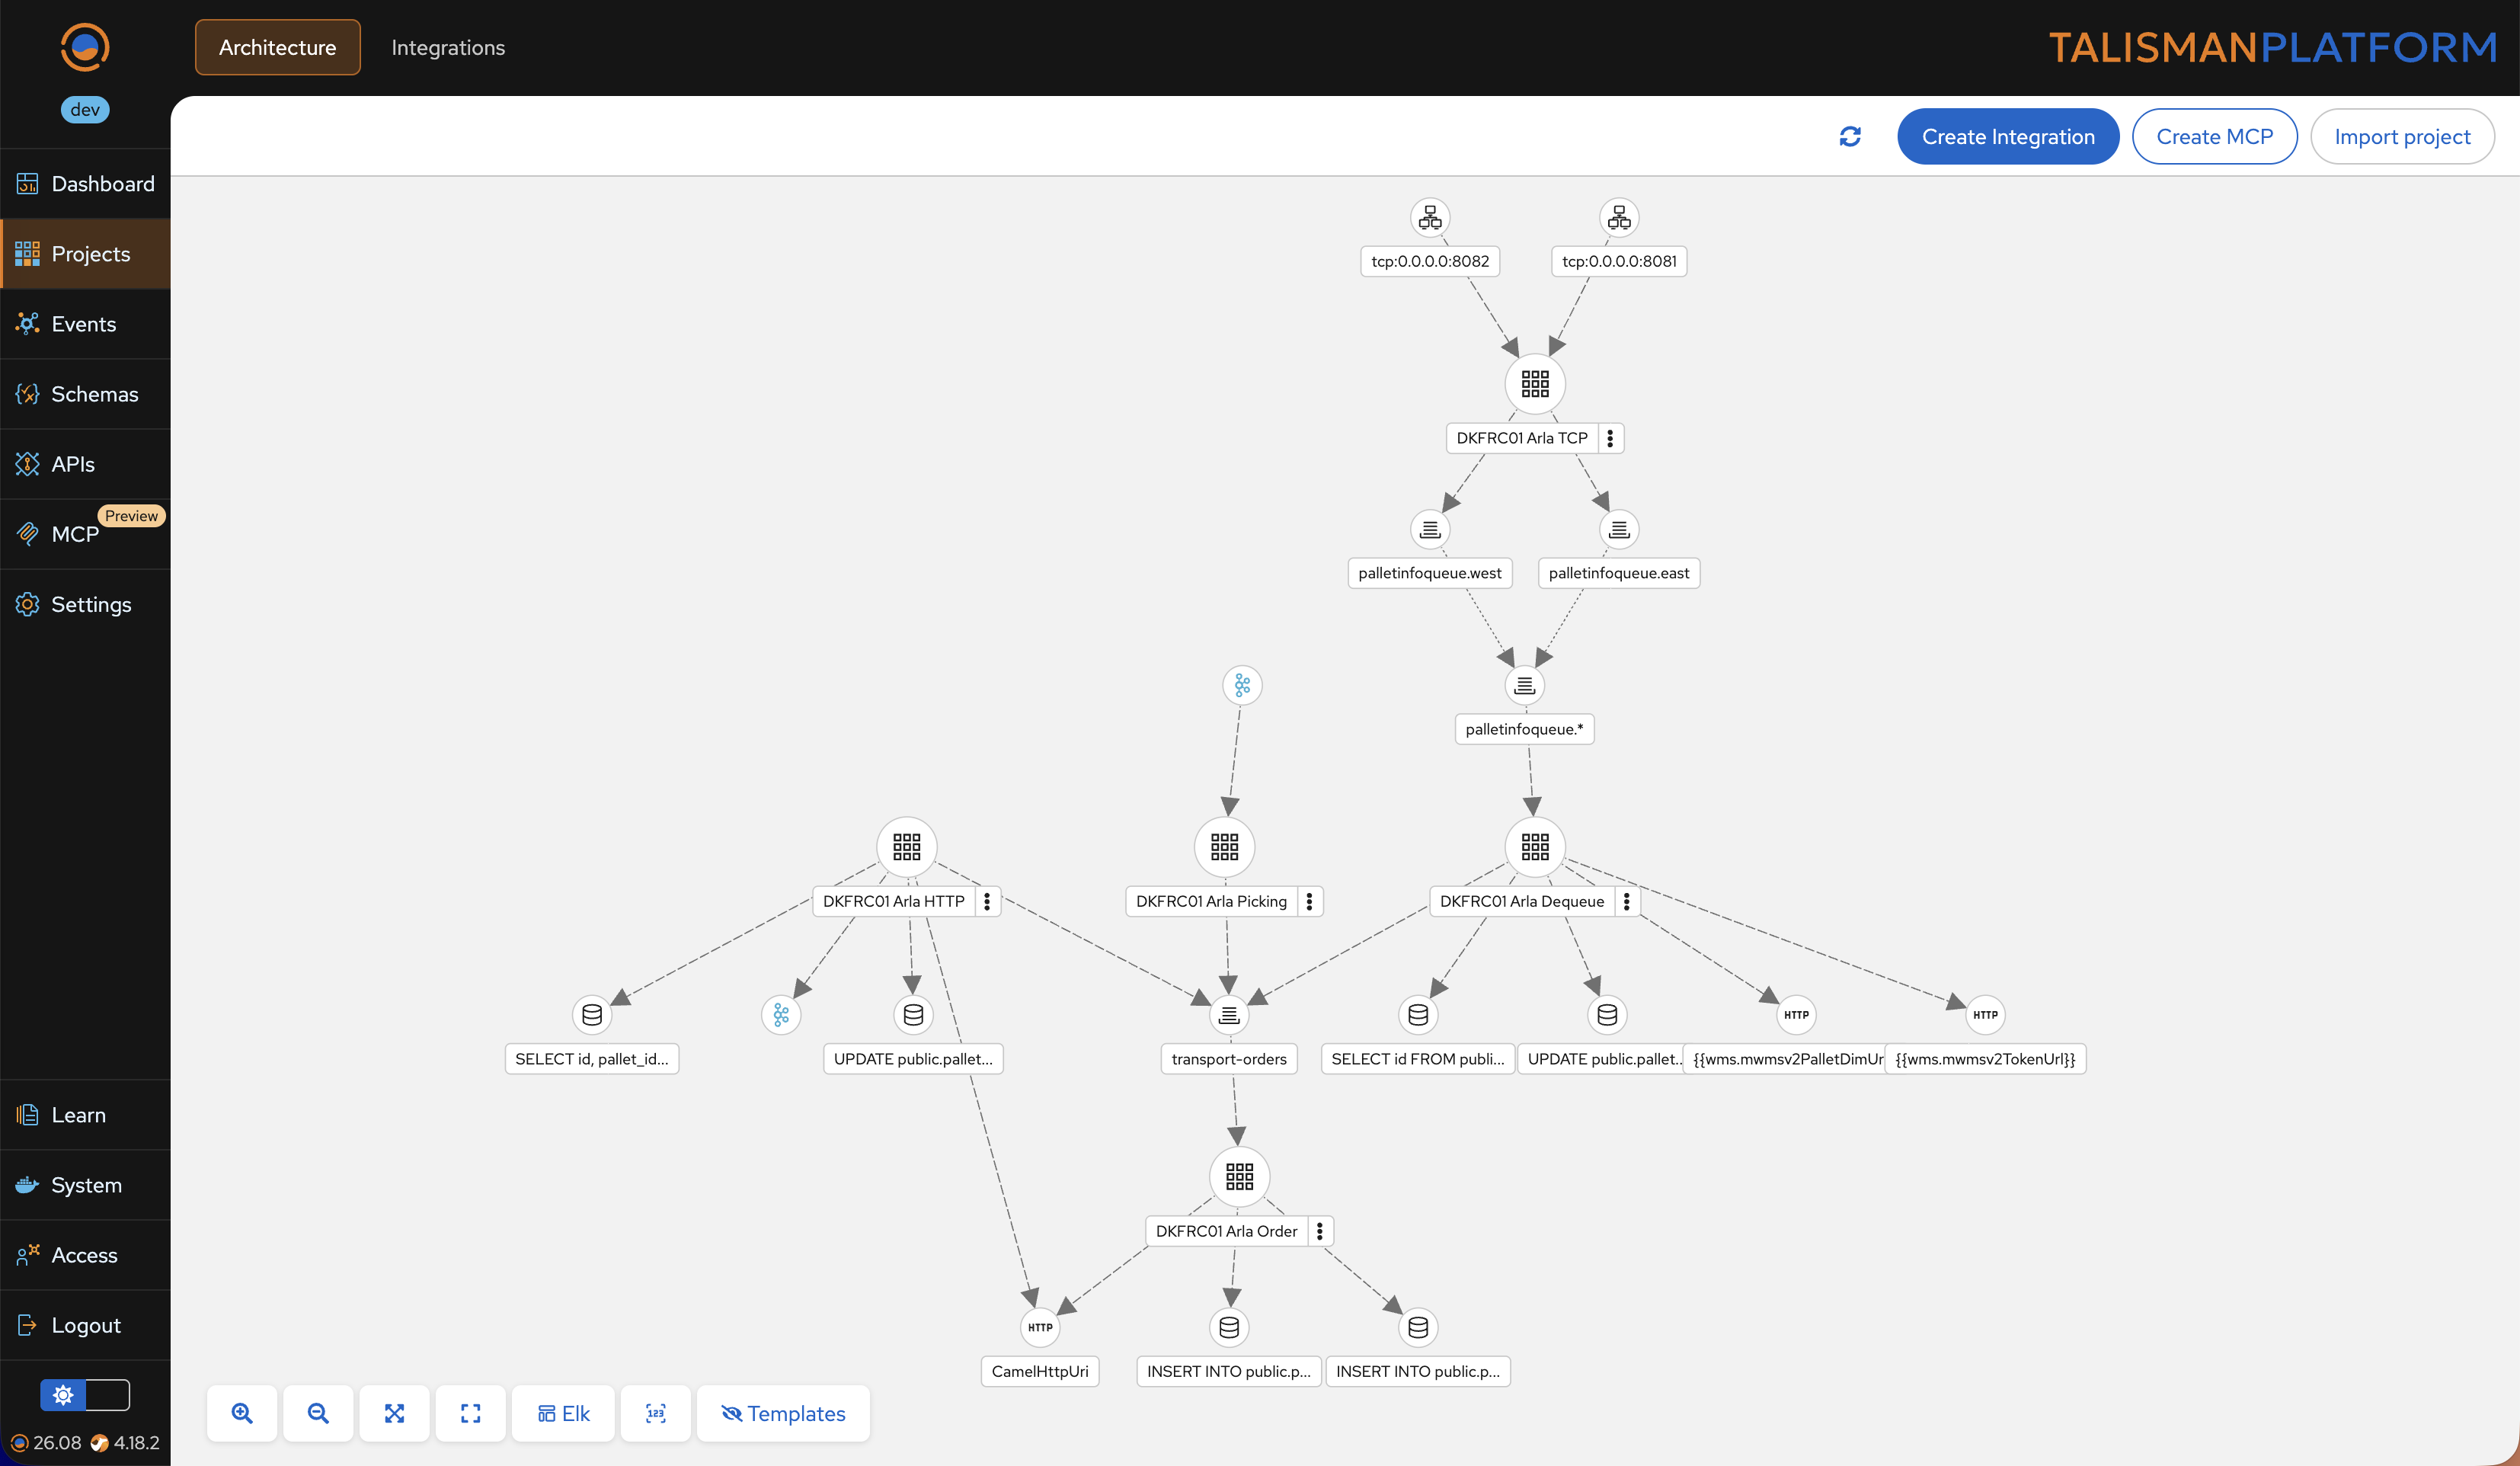Click the zoom in magnifier icon

click(242, 1413)
